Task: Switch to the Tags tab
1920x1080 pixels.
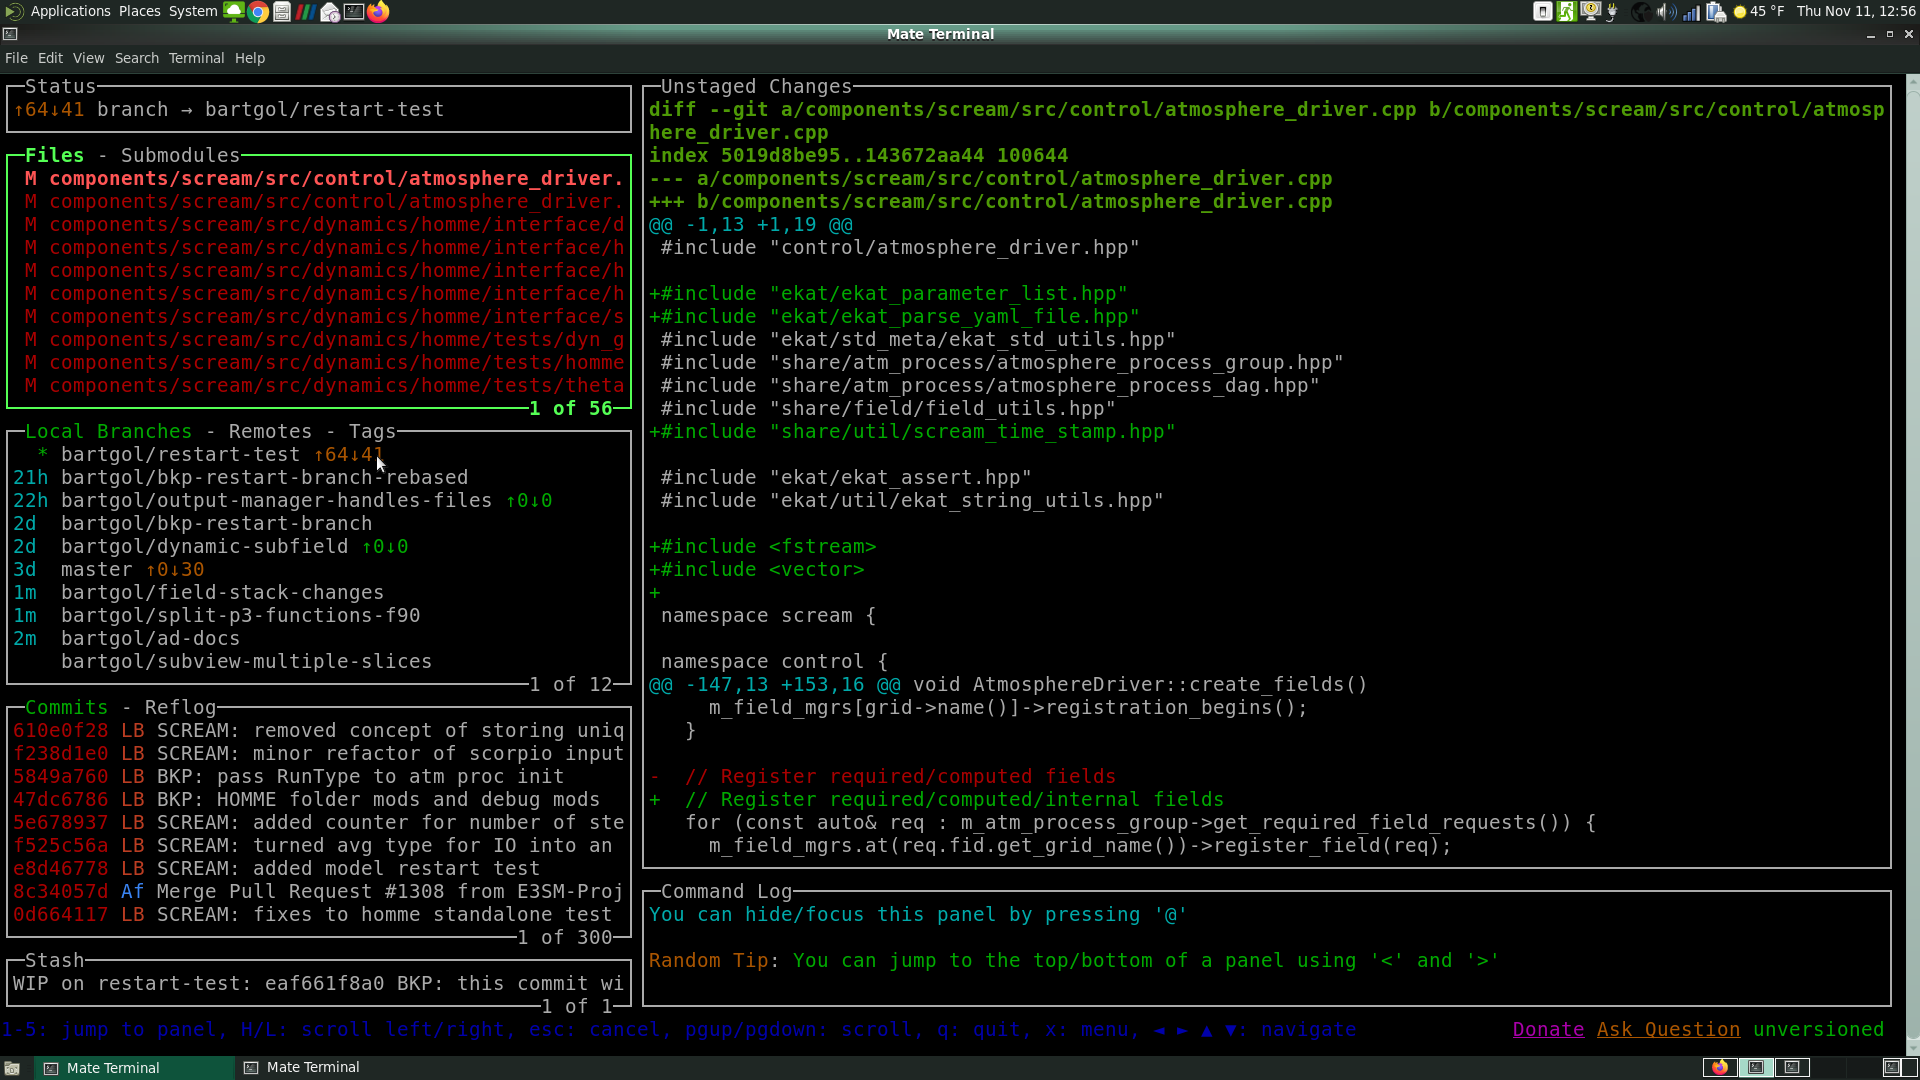Action: click(x=372, y=432)
